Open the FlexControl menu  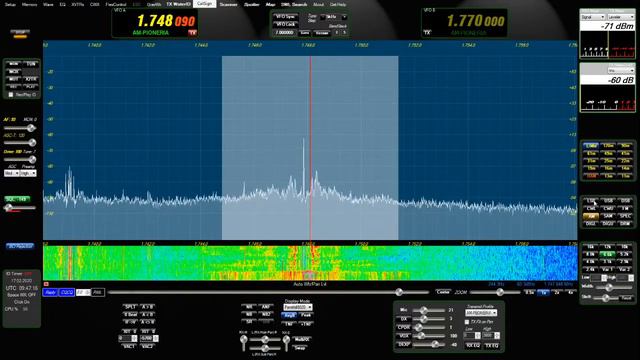pos(116,4)
